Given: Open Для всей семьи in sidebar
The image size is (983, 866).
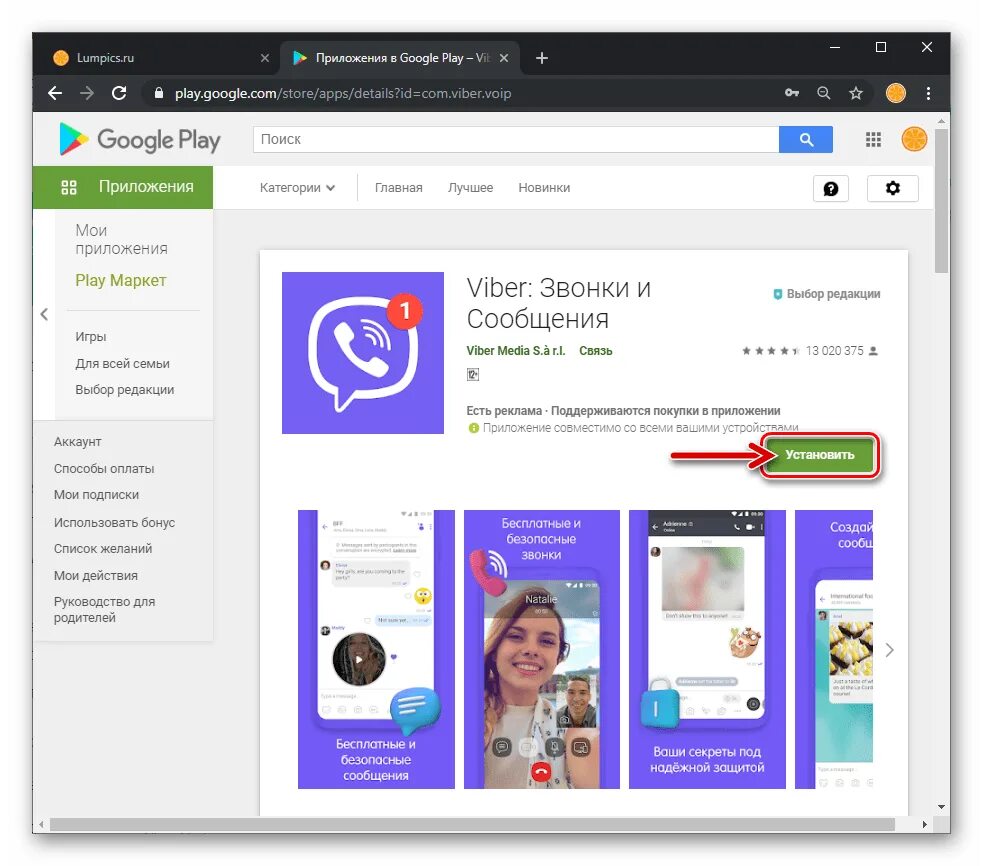Looking at the screenshot, I should (x=122, y=364).
